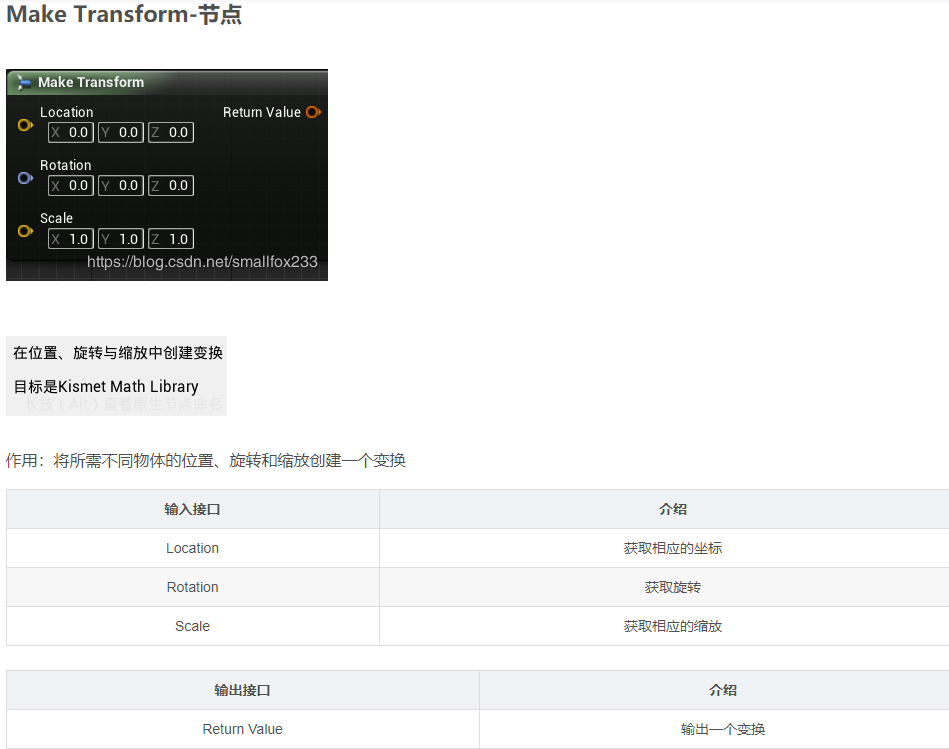Click the tooltip line 在位置、旋转与缩放中创建变换
The height and width of the screenshot is (749, 949).
[x=118, y=353]
